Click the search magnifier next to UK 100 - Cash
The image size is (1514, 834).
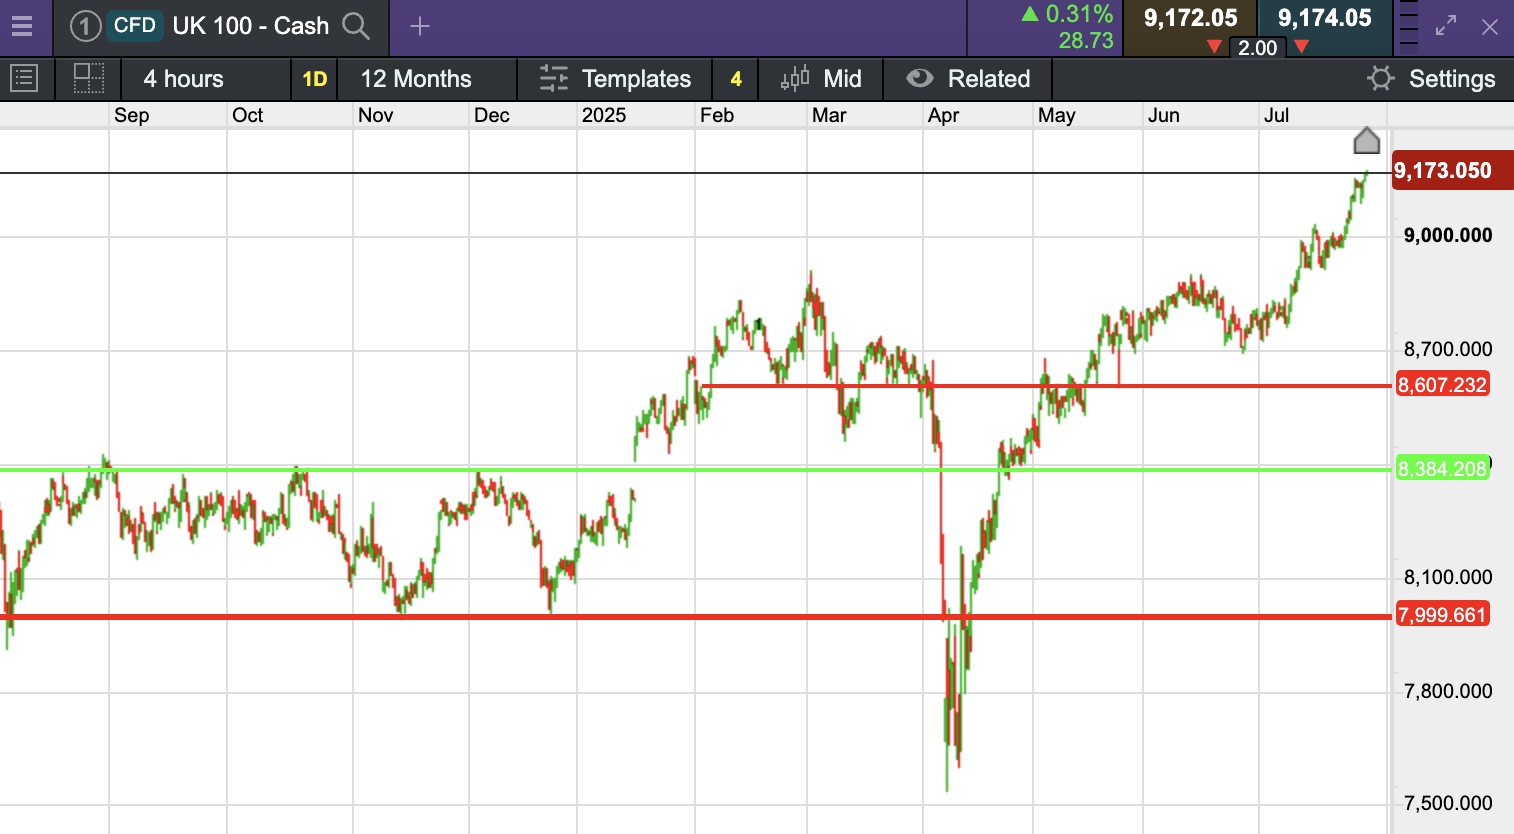pos(356,26)
